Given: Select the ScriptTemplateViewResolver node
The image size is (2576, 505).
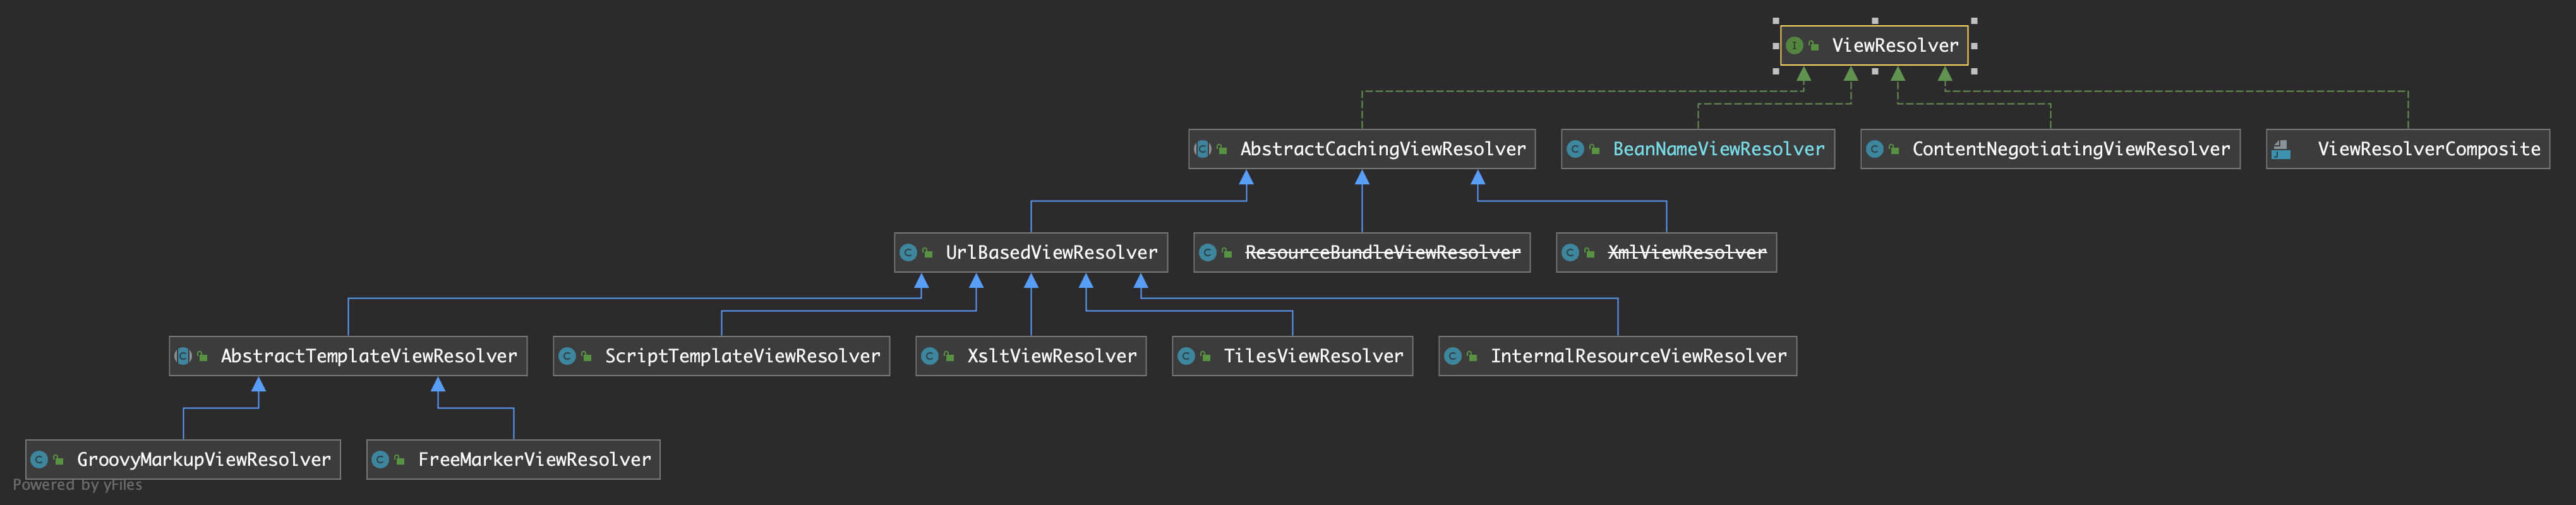Looking at the screenshot, I should coord(742,356).
